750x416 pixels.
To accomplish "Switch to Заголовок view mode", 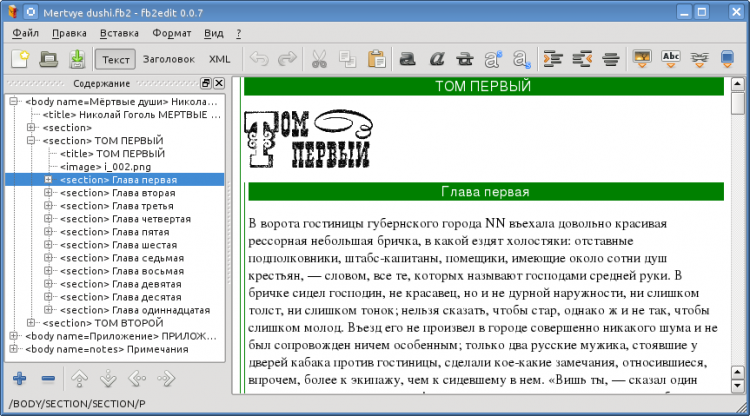I will coord(168,59).
